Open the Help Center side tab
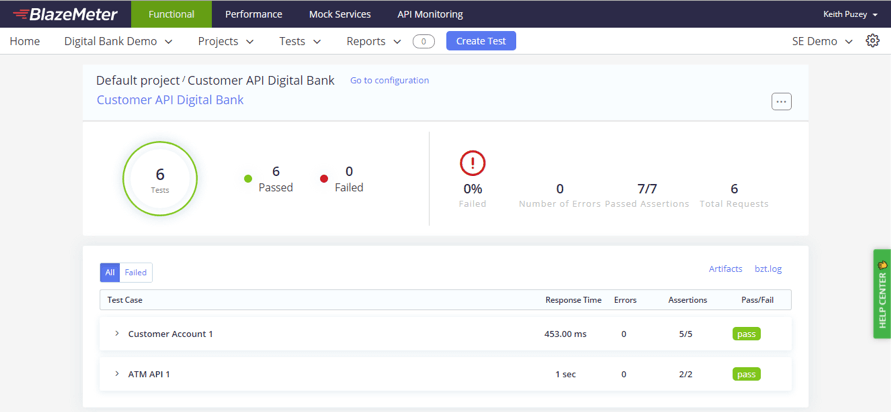 coord(882,294)
